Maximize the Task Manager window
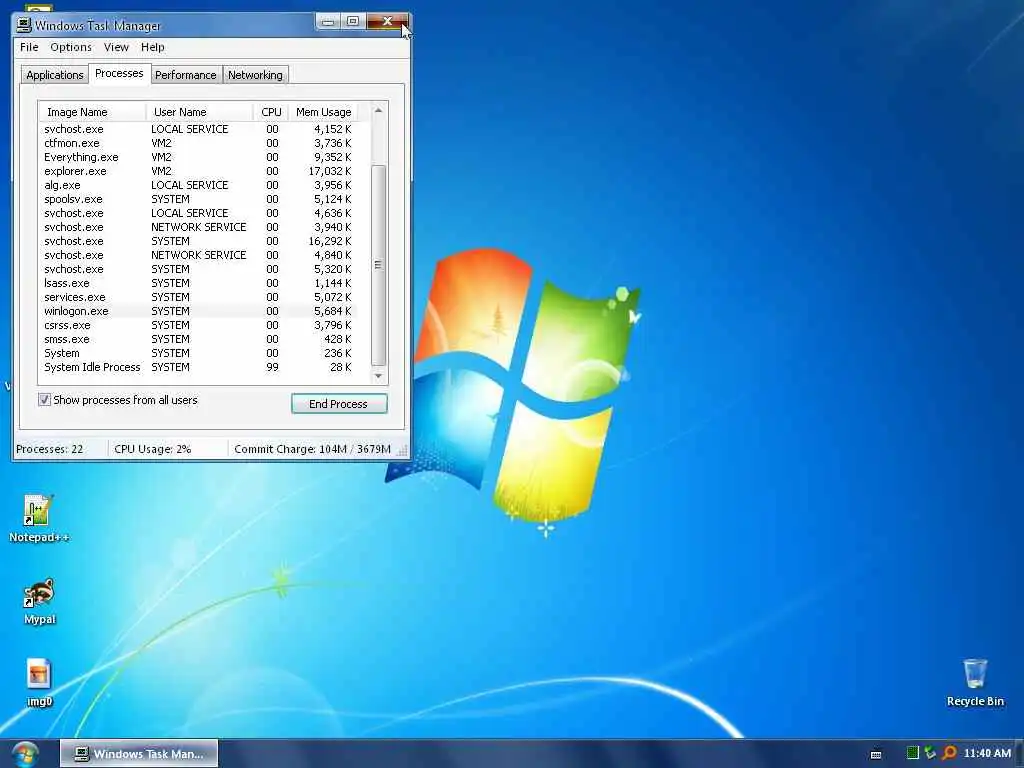The height and width of the screenshot is (768, 1024). 353,22
